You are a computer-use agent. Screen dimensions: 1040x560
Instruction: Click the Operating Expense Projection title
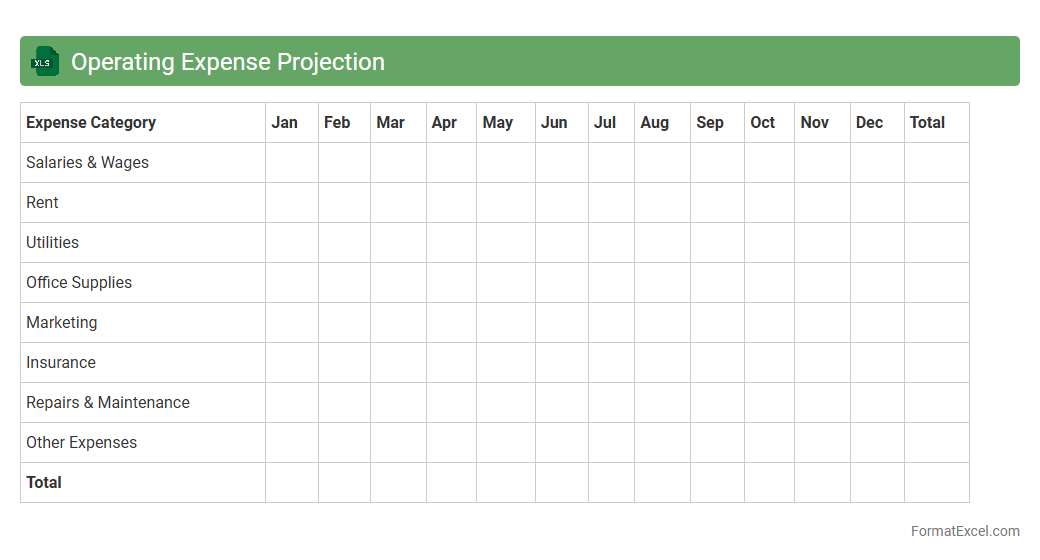click(x=227, y=62)
